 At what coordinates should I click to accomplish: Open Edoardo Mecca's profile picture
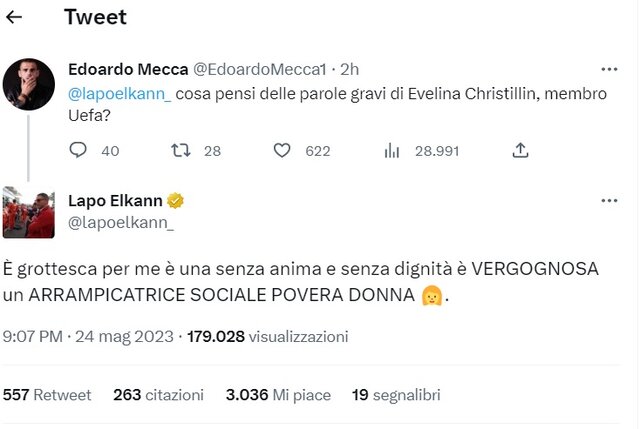(29, 84)
